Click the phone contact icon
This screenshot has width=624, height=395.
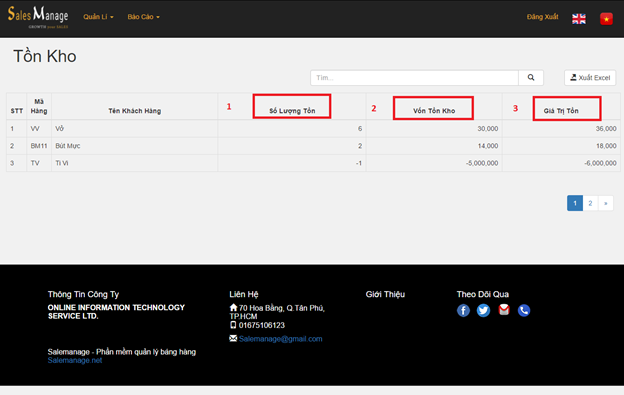[x=524, y=310]
